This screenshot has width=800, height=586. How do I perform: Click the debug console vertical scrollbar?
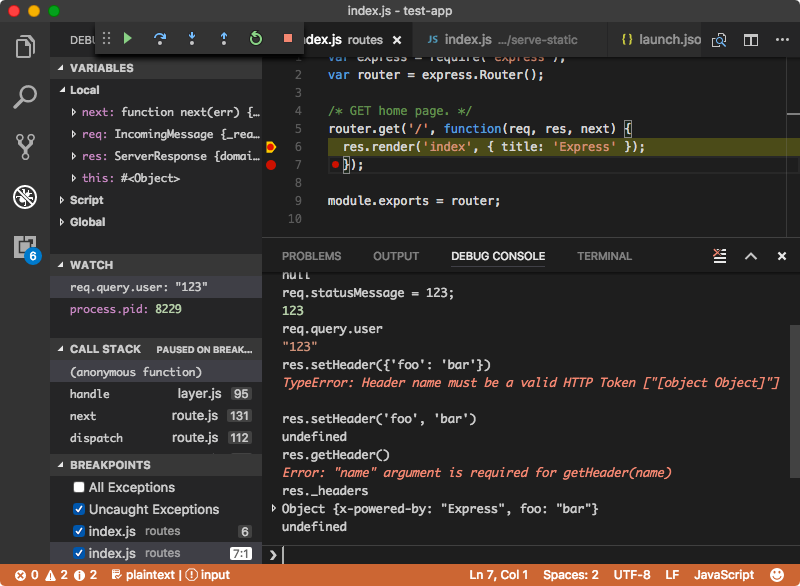[794, 401]
